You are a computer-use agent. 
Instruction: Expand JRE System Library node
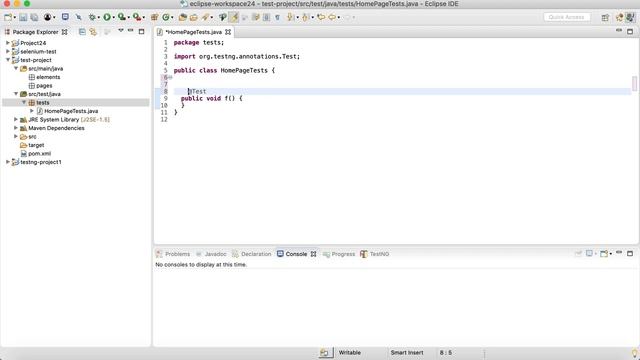pos(16,120)
